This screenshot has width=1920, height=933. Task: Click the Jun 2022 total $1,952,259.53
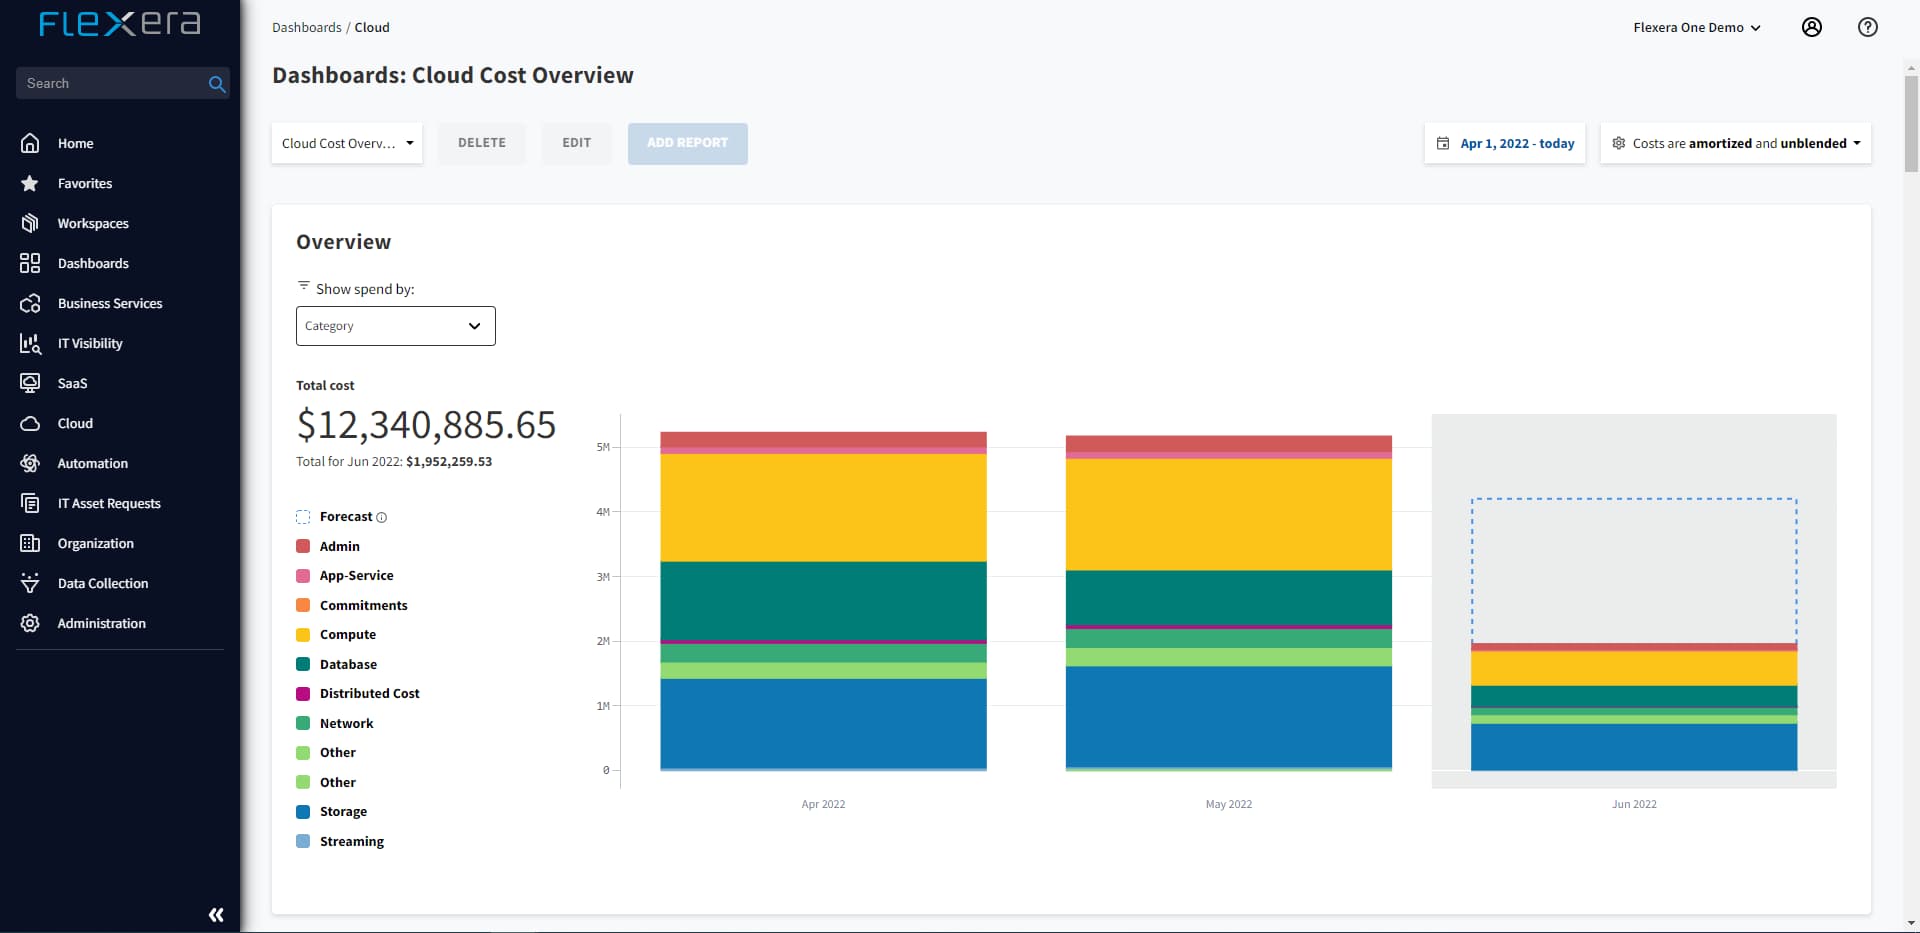click(449, 462)
